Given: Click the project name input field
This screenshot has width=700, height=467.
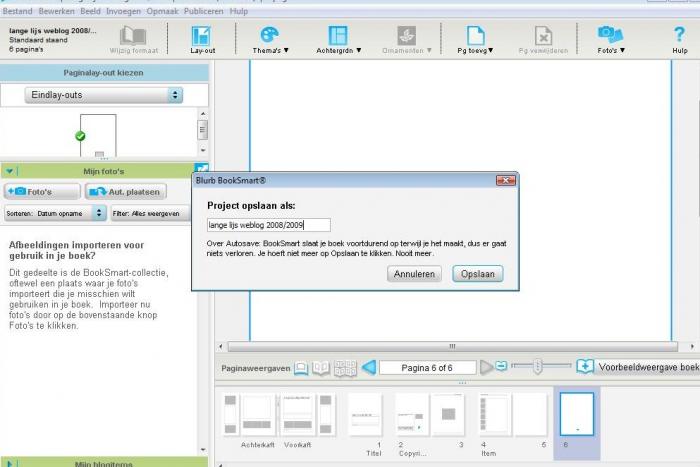Looking at the screenshot, I should (269, 225).
